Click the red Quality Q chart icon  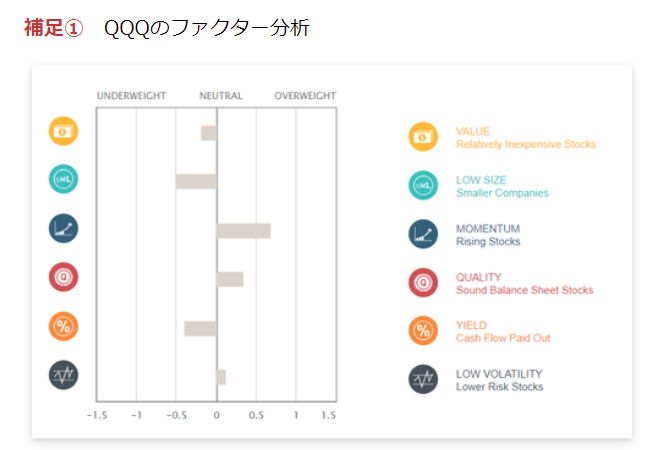63,277
